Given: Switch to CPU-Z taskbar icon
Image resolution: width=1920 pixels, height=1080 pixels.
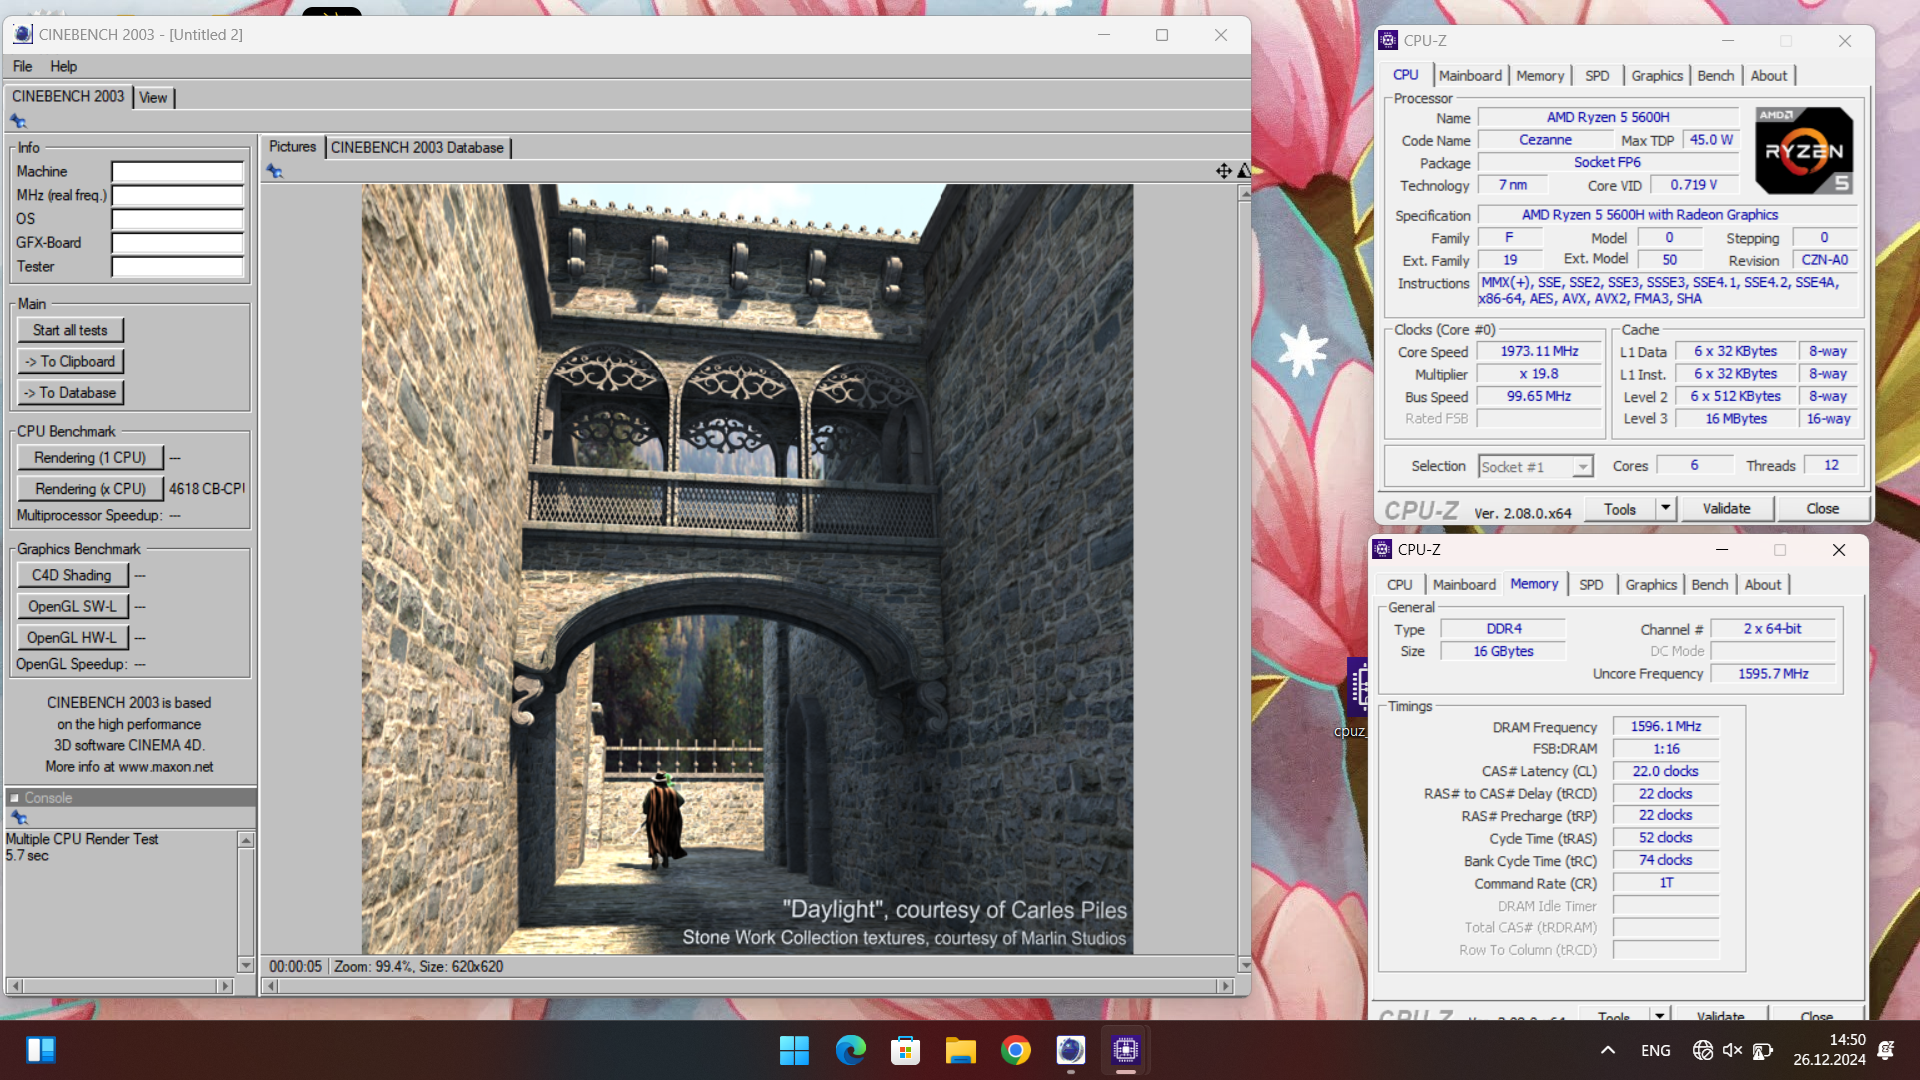Looking at the screenshot, I should (1125, 1050).
